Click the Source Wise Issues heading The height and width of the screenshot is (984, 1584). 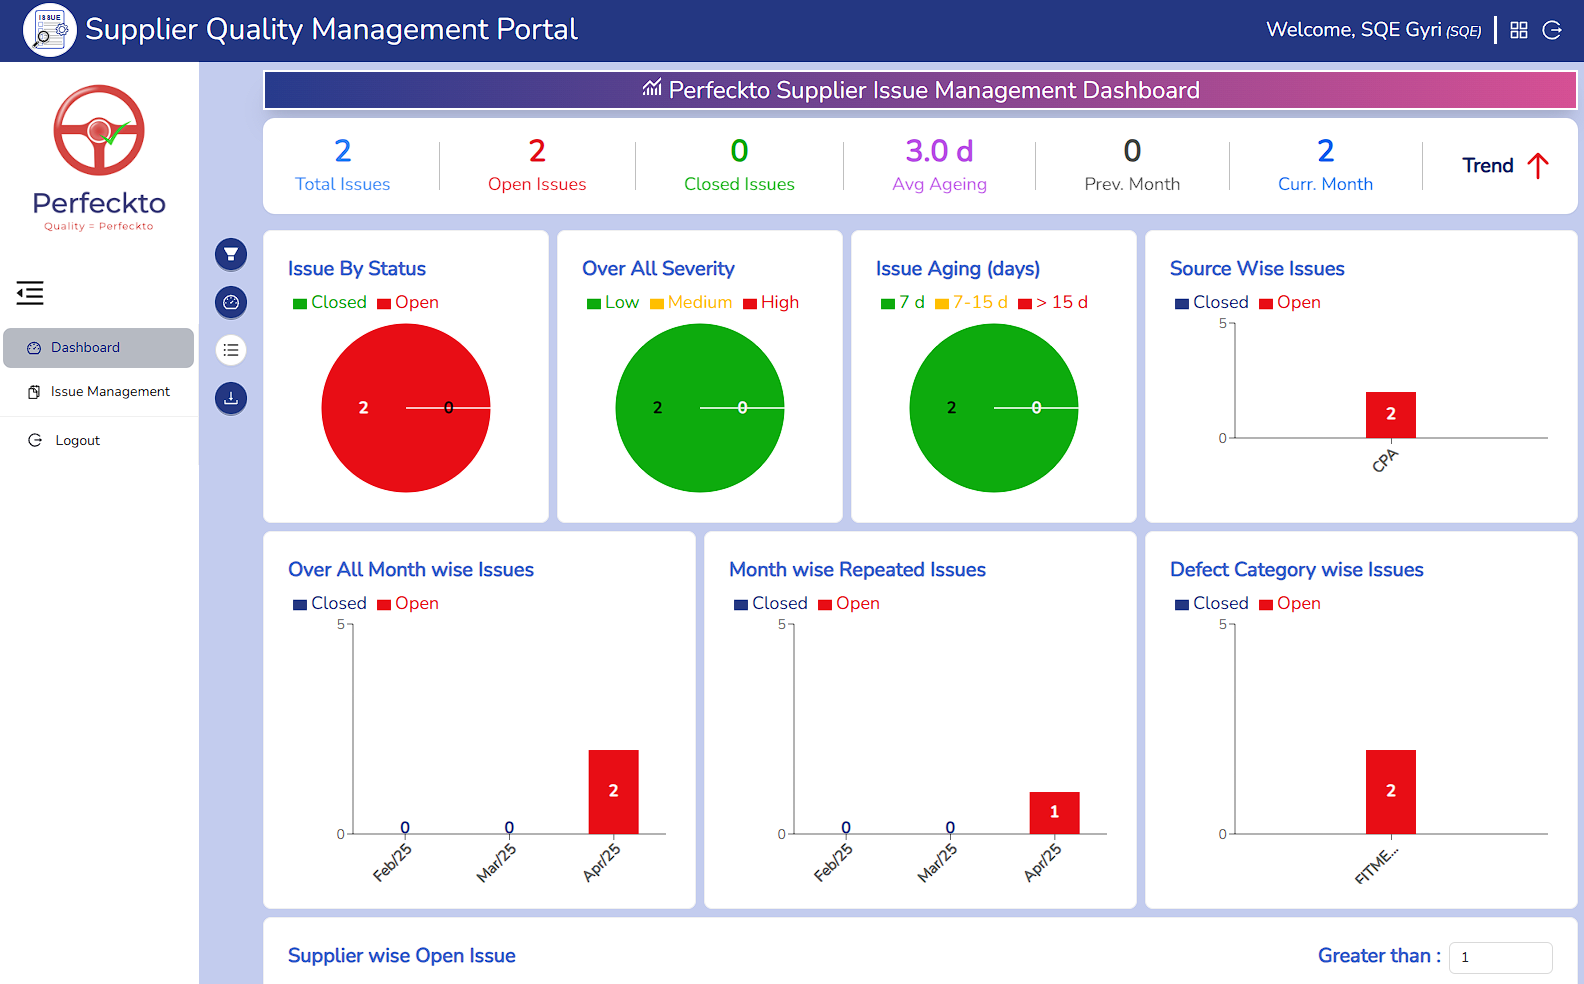[1257, 269]
